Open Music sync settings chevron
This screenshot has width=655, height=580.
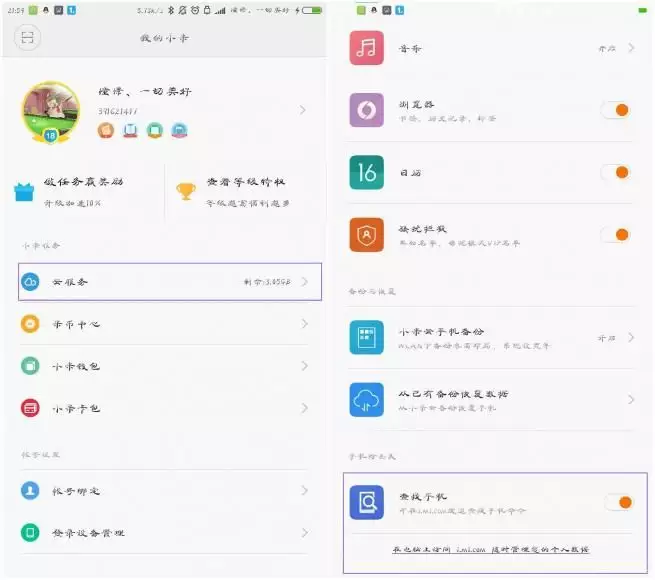tap(631, 48)
